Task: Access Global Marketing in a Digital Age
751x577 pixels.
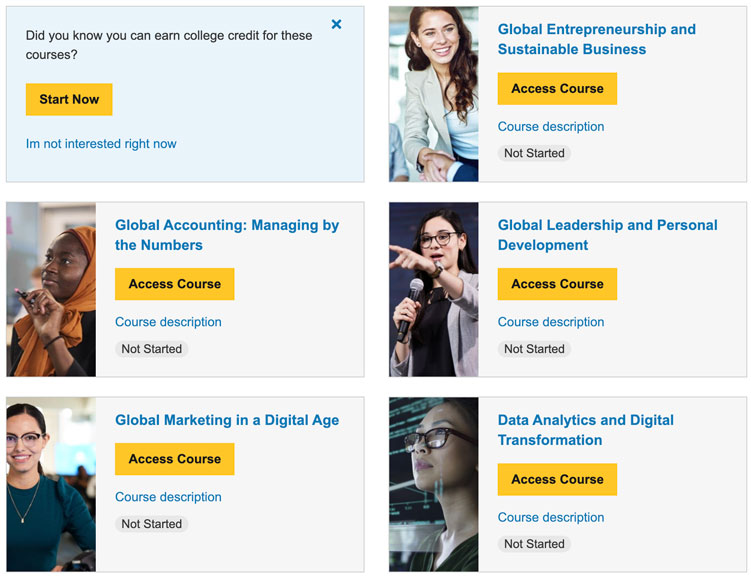Action: click(174, 459)
